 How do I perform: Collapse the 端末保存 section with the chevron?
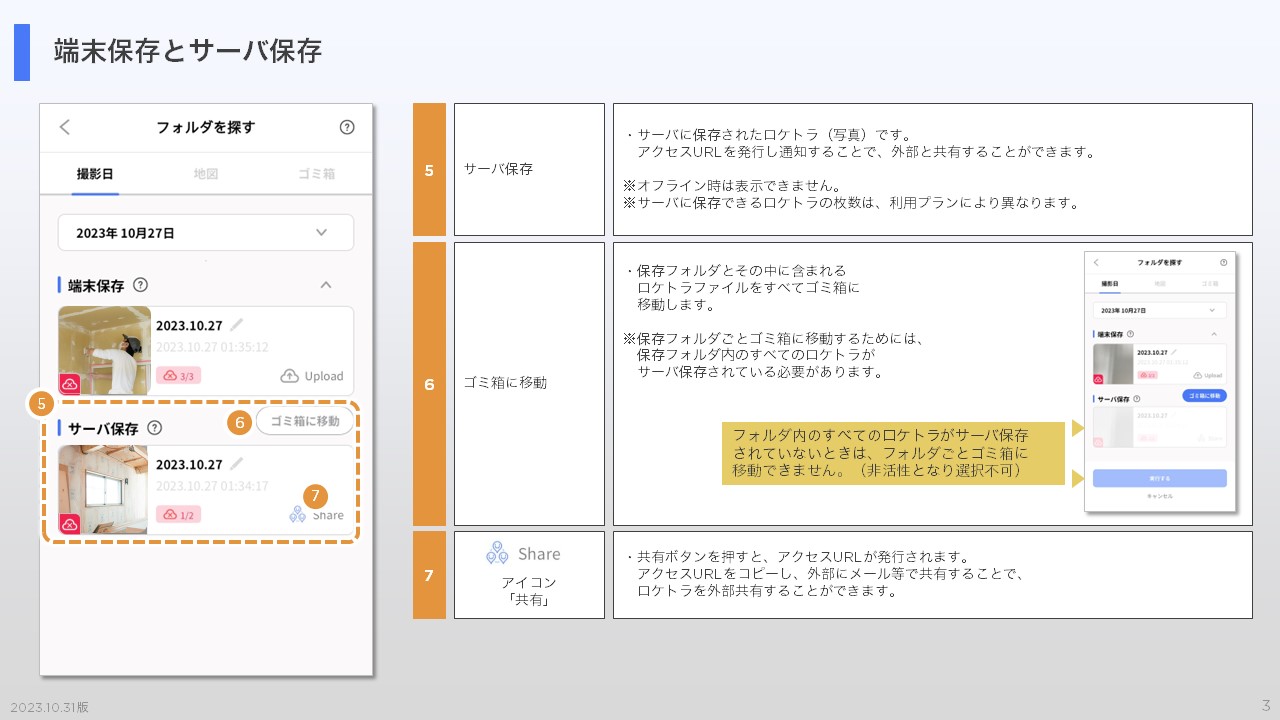click(325, 285)
